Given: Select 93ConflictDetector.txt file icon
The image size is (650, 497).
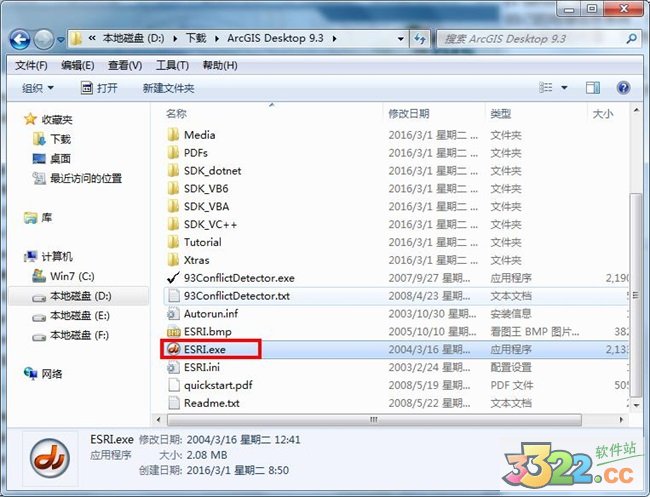Looking at the screenshot, I should 173,296.
